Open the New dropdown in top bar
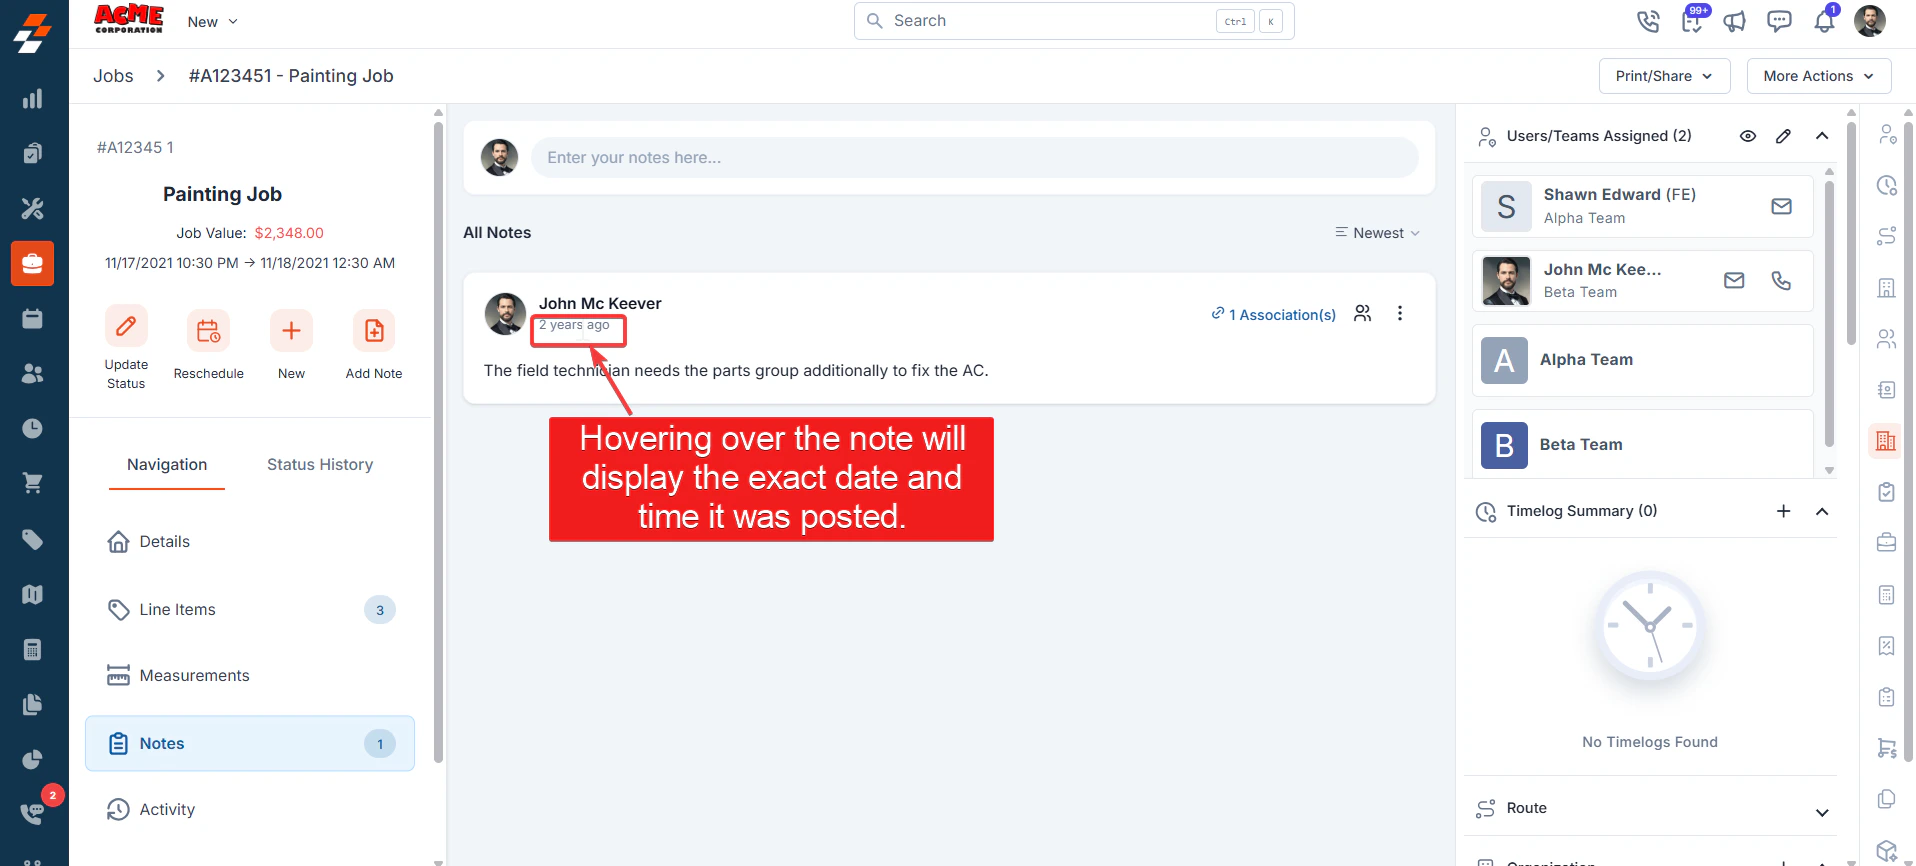Viewport: 1916px width, 866px height. [212, 22]
